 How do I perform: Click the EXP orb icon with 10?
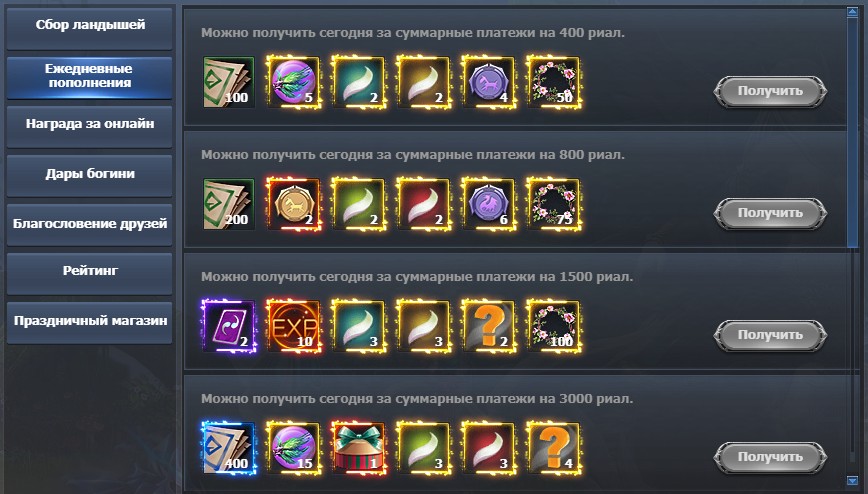point(293,326)
